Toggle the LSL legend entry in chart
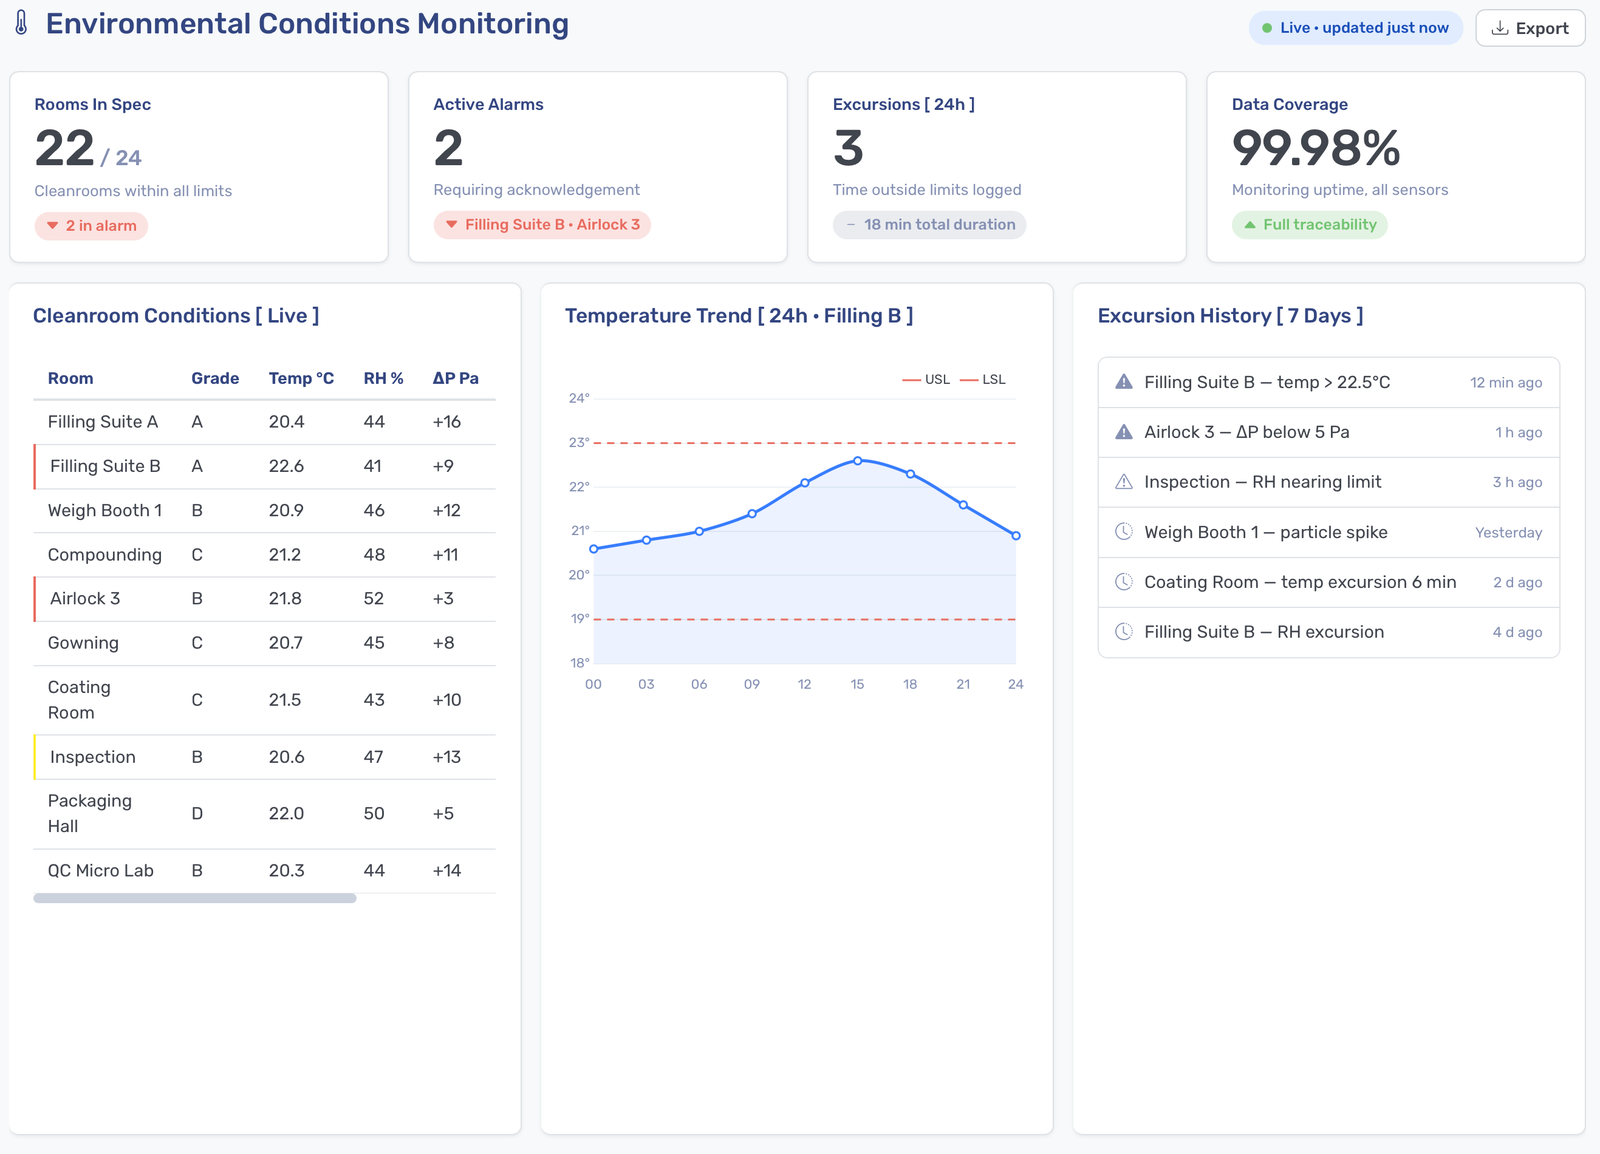 coord(983,379)
